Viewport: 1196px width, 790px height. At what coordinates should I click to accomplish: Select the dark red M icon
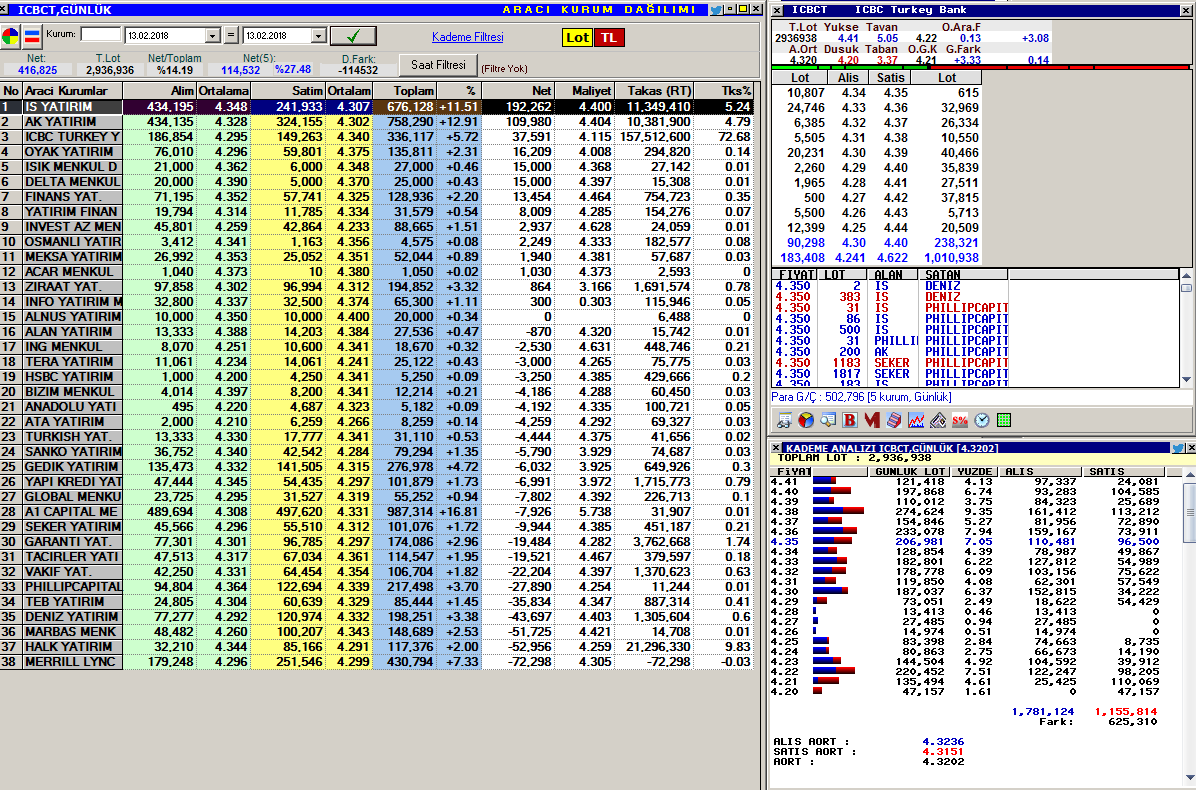click(872, 420)
